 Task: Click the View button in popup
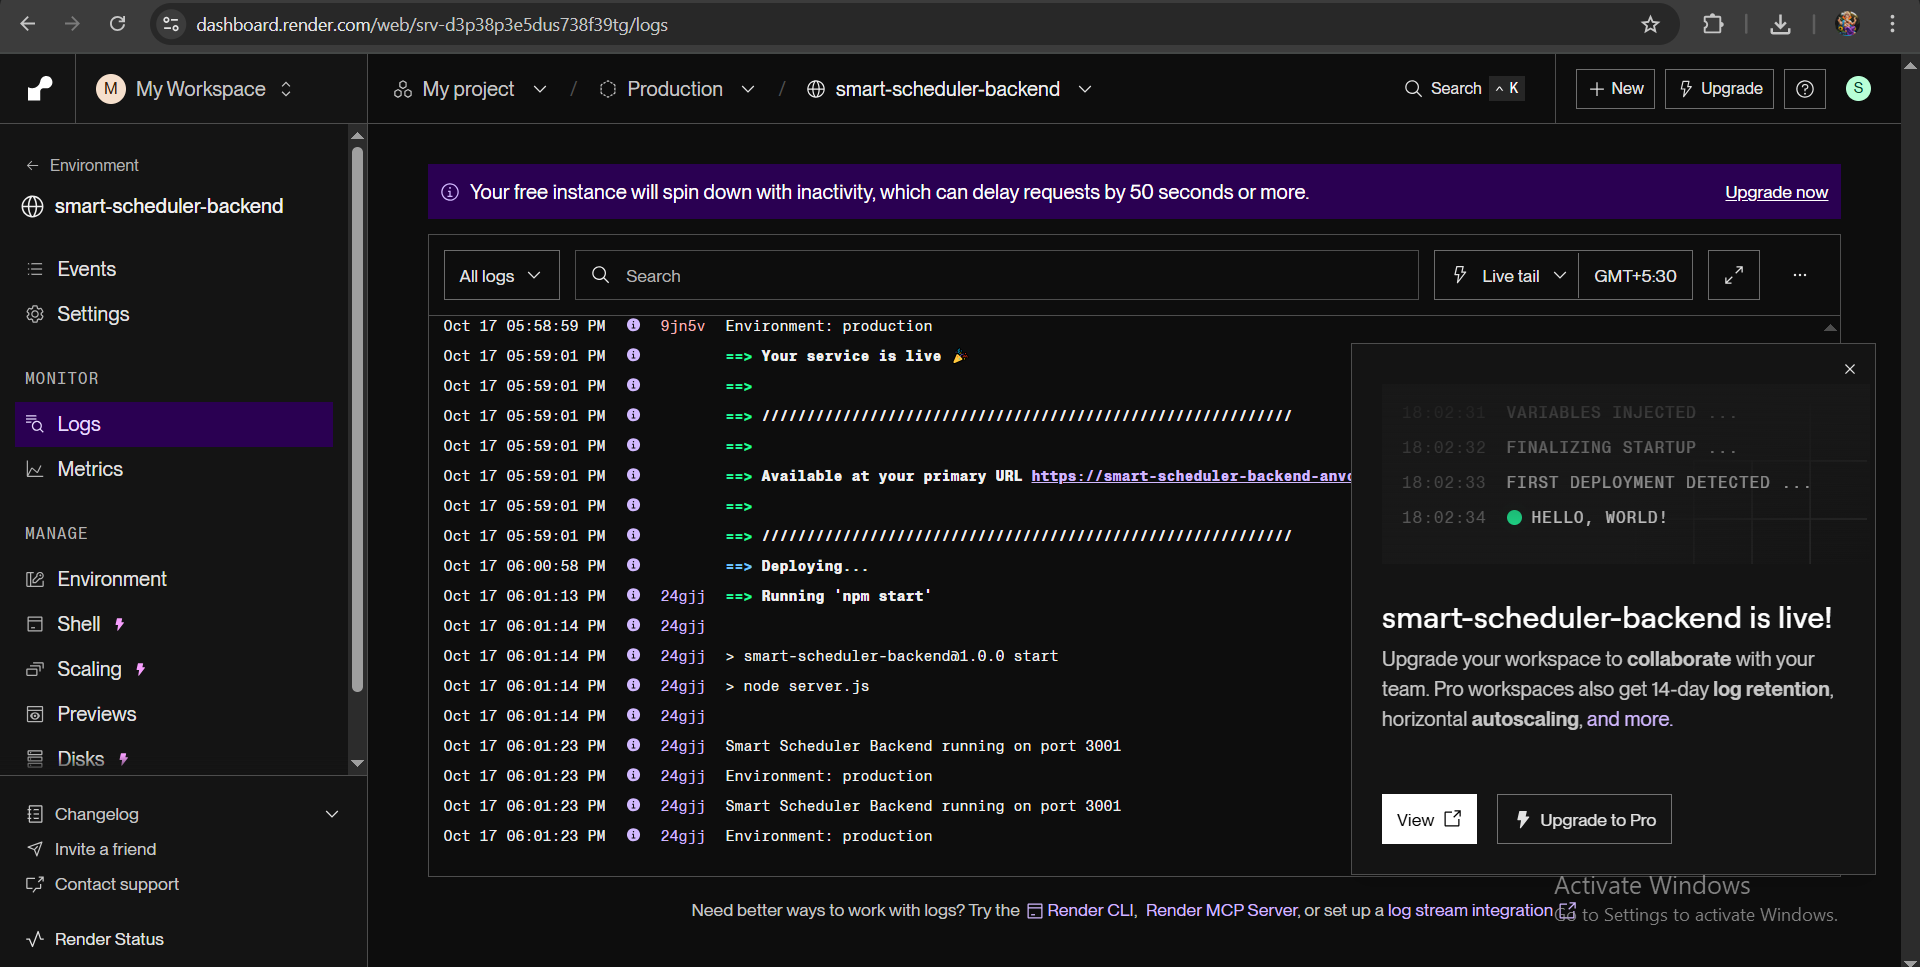coord(1429,819)
